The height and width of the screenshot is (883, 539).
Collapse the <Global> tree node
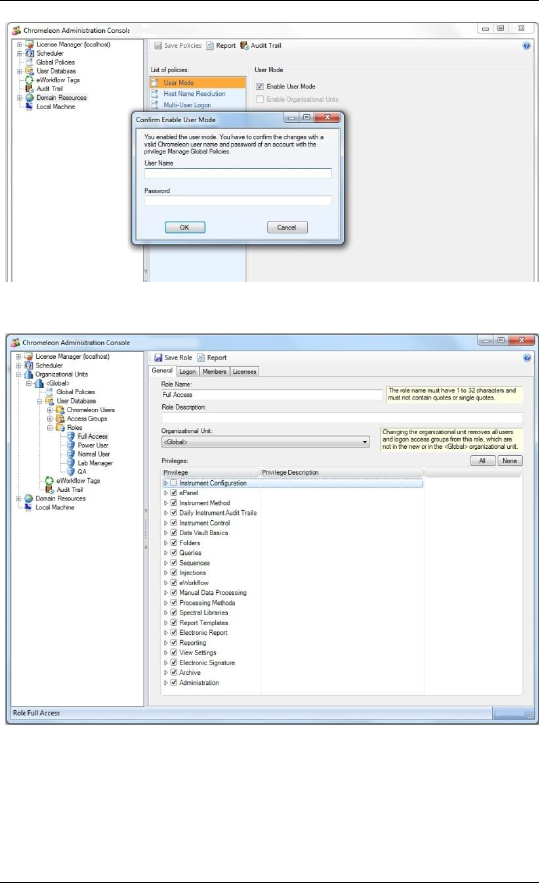[29, 383]
